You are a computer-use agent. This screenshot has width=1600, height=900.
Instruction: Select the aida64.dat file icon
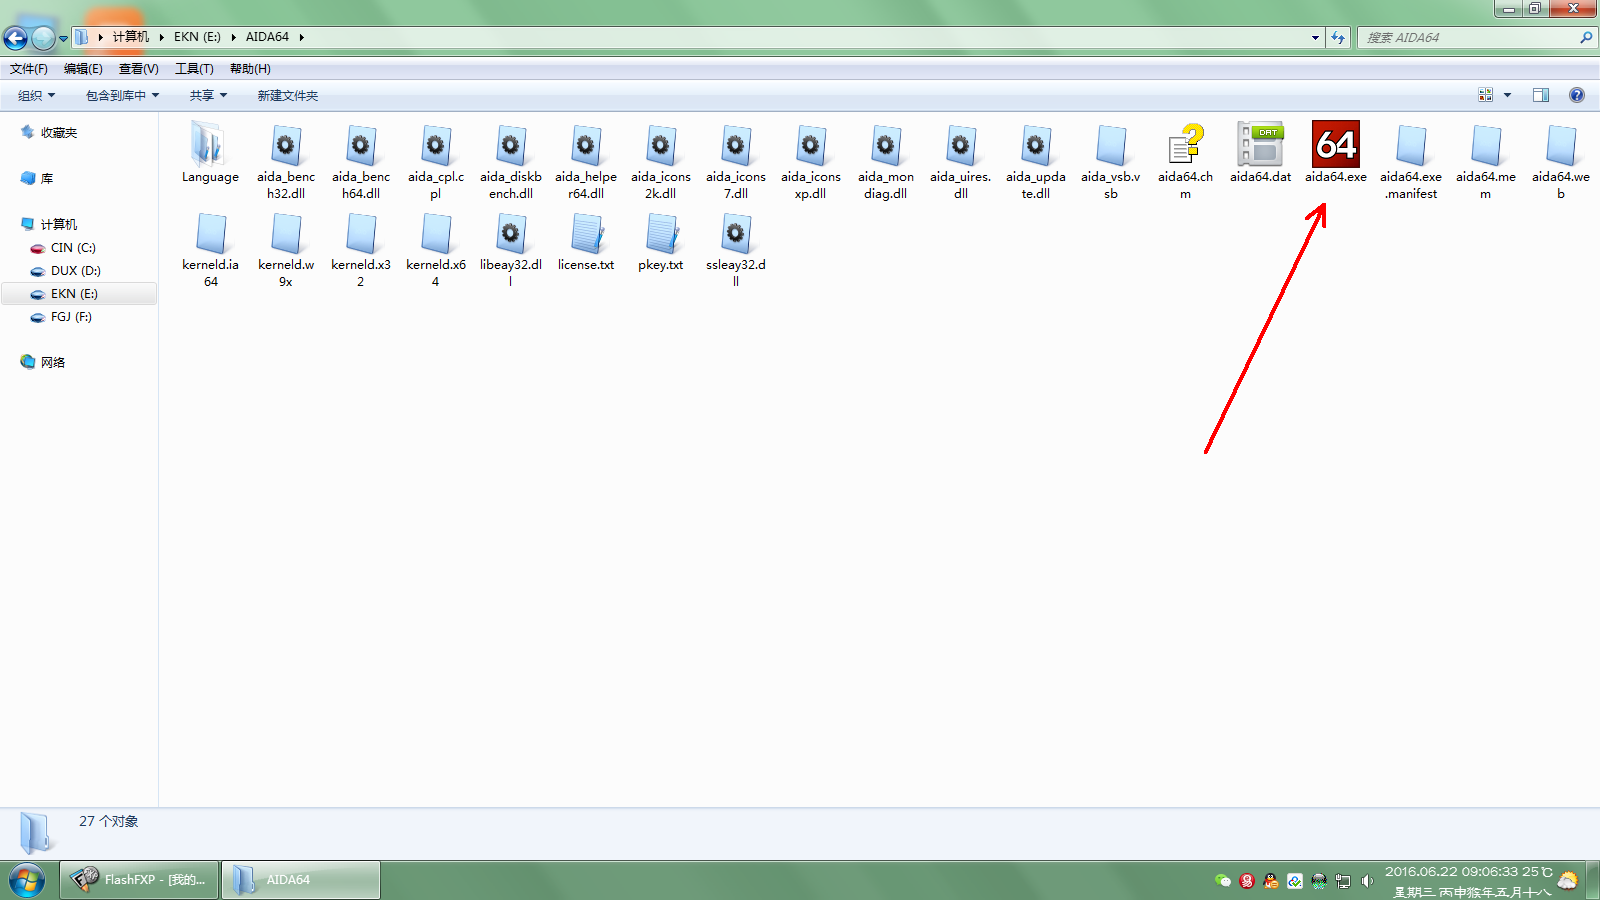(1260, 147)
